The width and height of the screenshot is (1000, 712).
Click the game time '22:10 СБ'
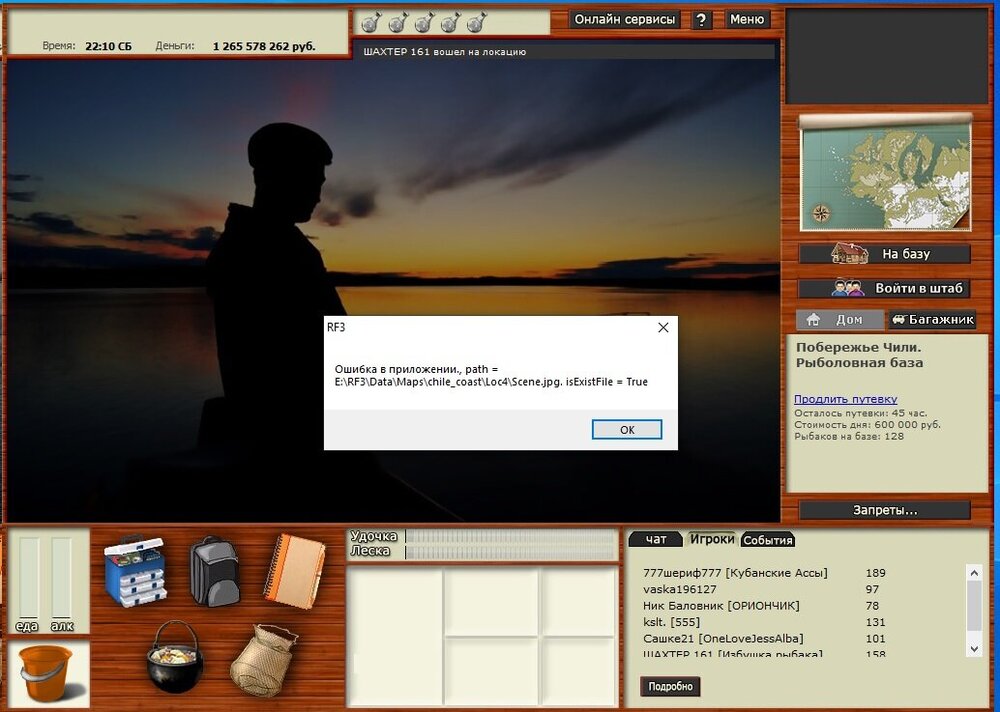coord(108,46)
